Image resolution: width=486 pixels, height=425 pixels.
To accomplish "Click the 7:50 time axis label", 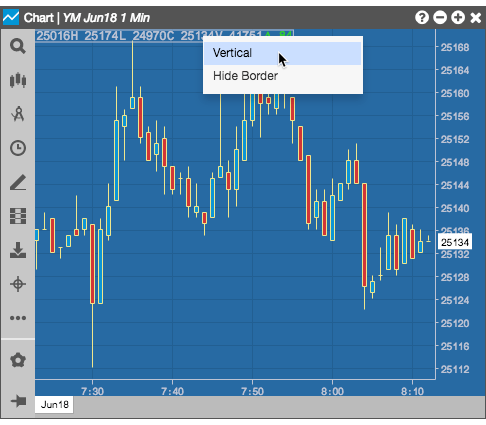I will click(x=252, y=391).
